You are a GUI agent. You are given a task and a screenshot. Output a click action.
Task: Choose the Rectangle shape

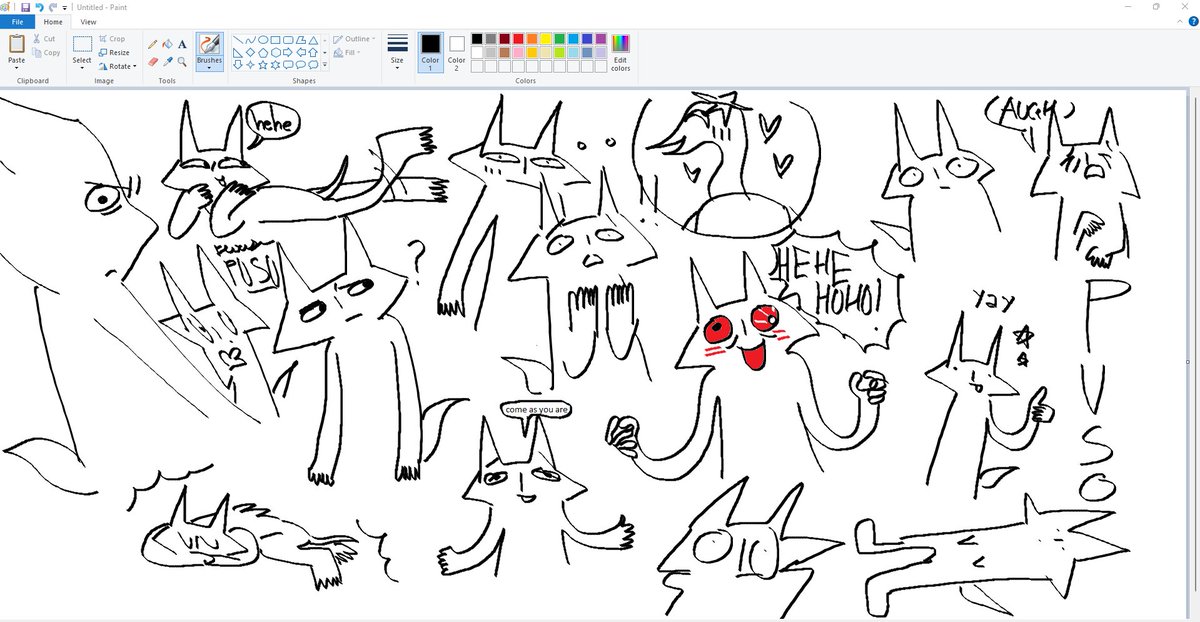(x=275, y=40)
